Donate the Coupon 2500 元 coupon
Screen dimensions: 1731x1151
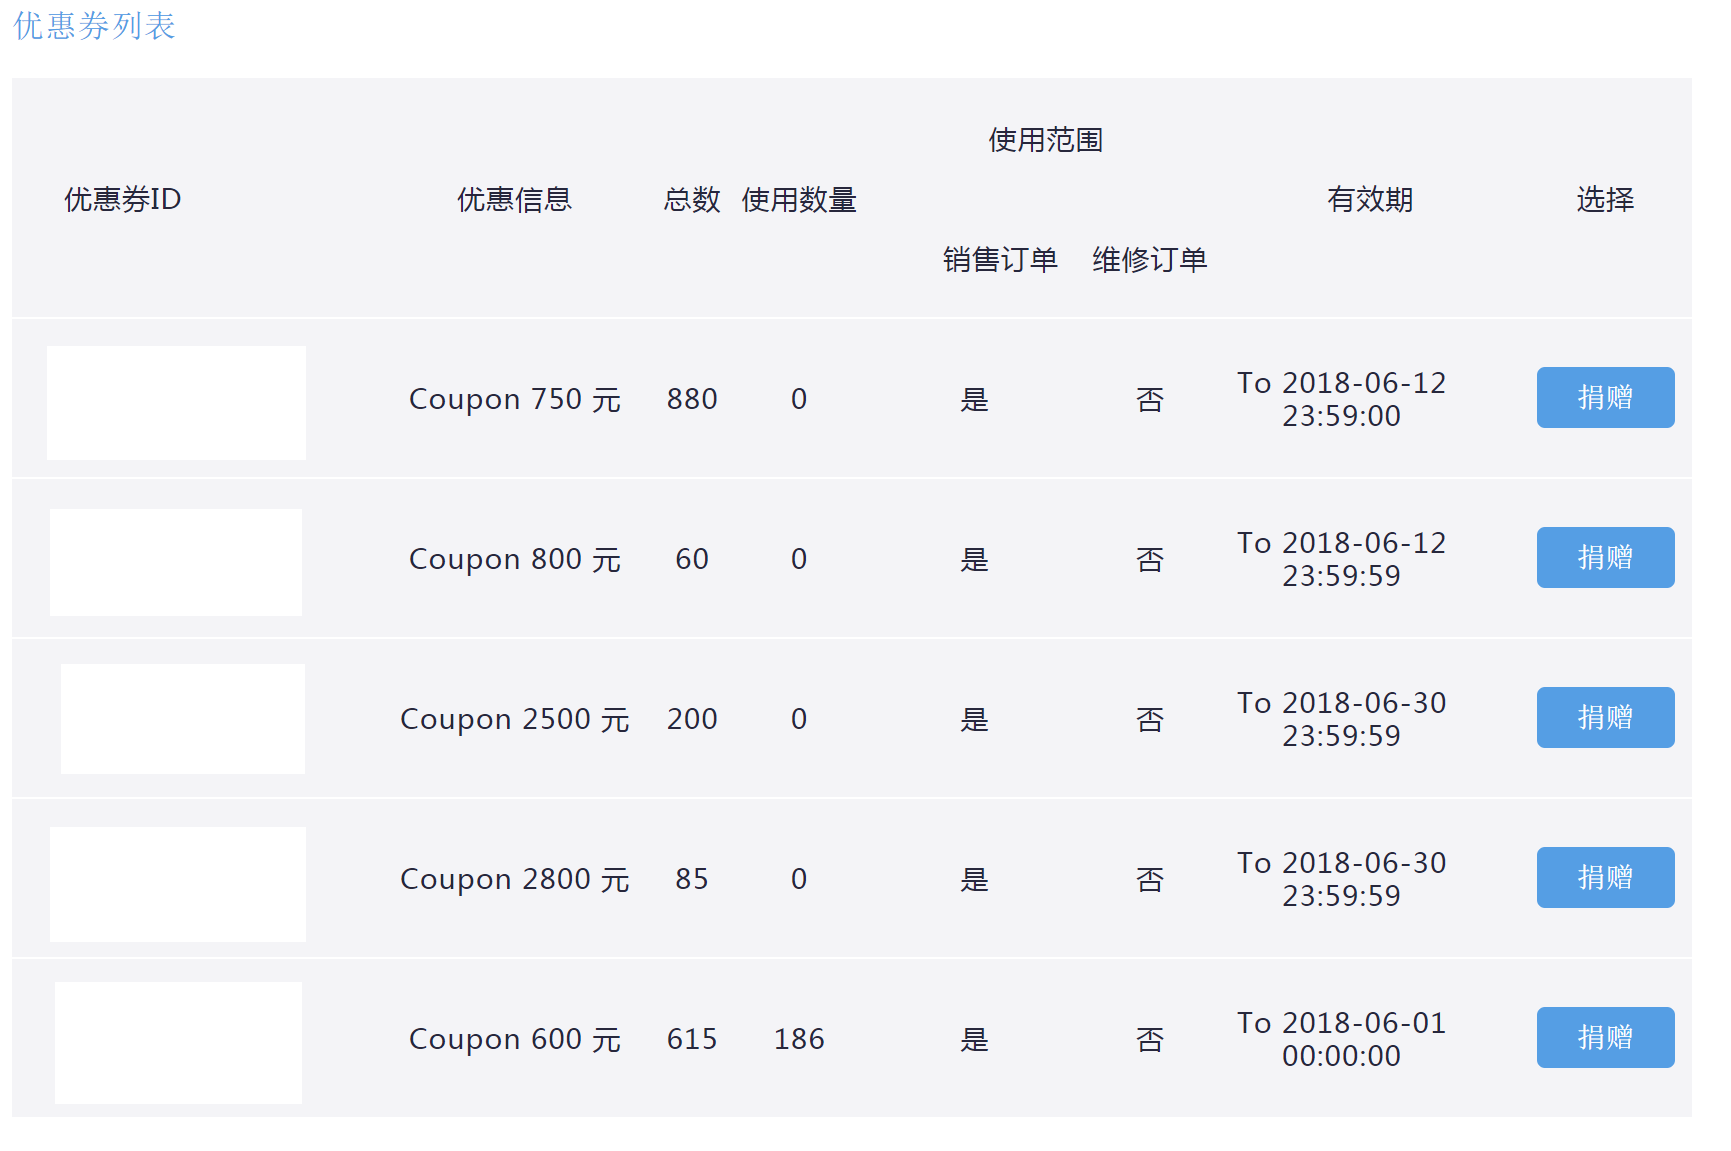[x=1604, y=717]
